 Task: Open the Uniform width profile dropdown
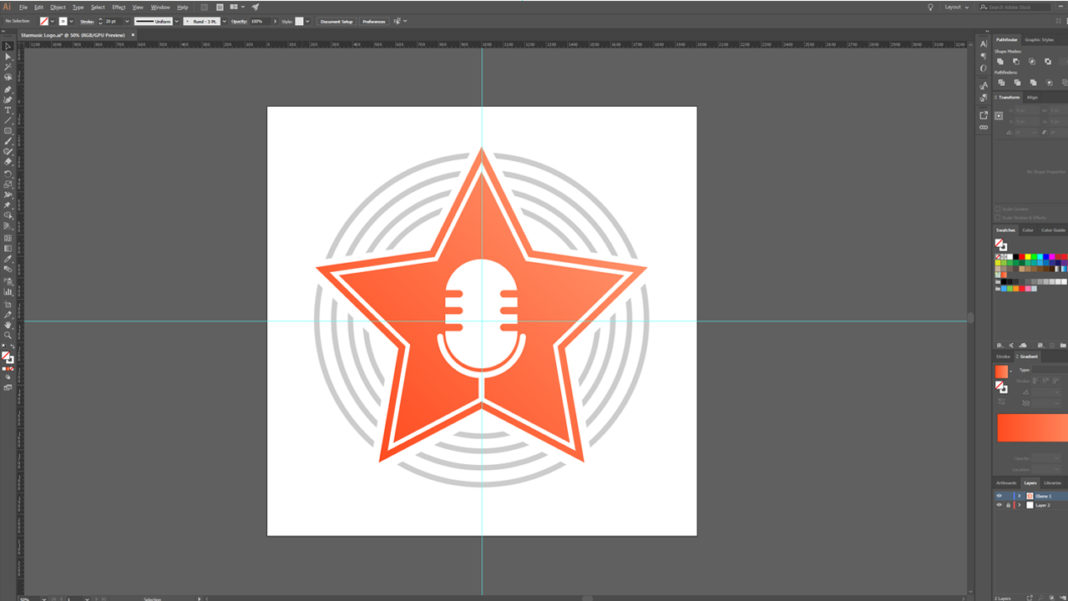(x=176, y=21)
